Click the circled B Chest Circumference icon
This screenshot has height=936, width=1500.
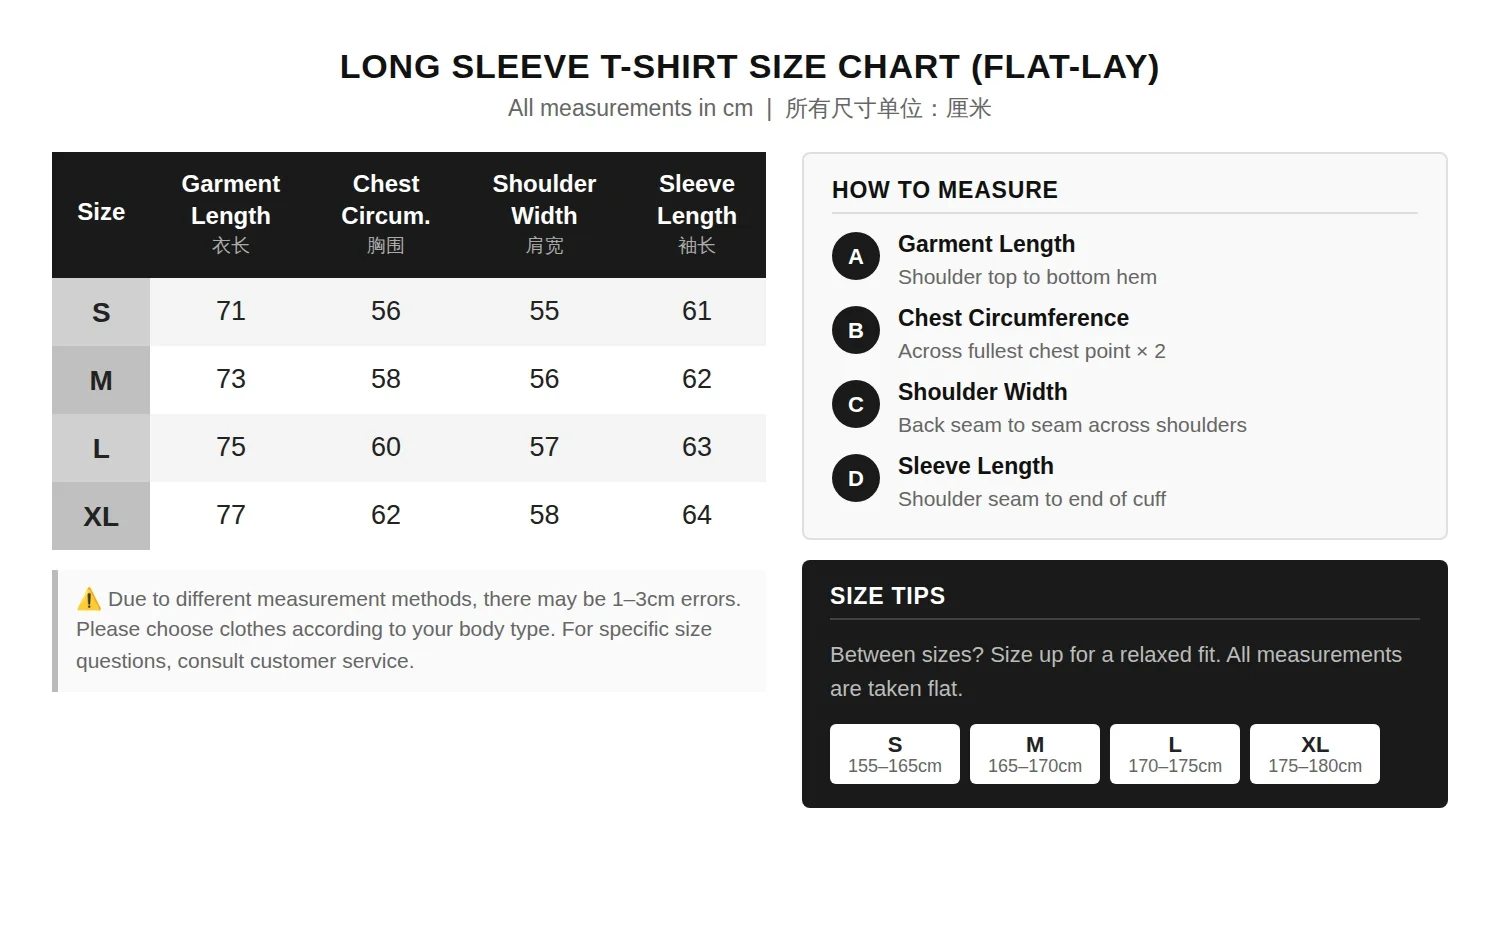(856, 330)
